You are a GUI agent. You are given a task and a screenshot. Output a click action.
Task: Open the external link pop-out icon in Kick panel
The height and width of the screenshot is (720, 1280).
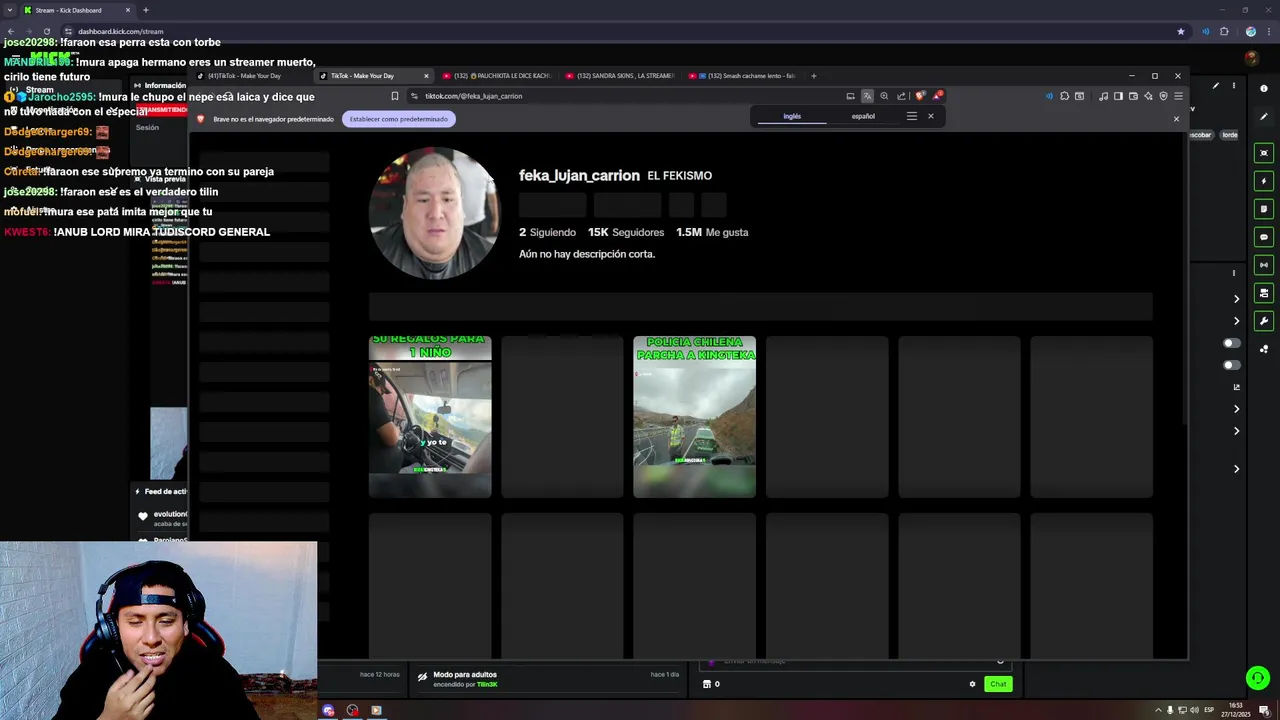coord(1237,387)
